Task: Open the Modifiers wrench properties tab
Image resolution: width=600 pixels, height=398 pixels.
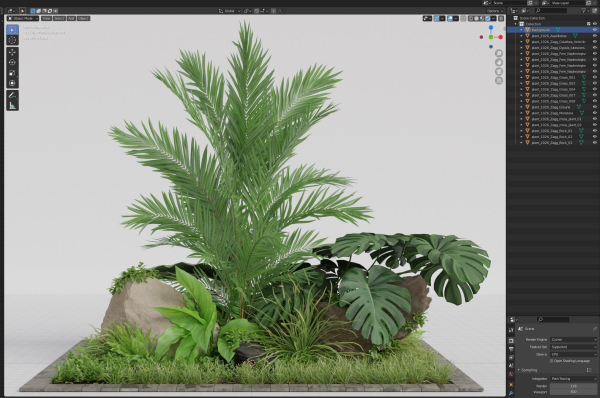Action: [512, 393]
